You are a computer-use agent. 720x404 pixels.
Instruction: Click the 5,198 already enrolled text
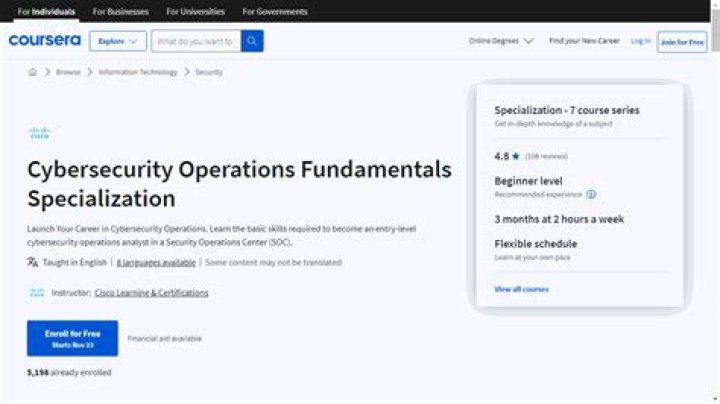click(69, 372)
